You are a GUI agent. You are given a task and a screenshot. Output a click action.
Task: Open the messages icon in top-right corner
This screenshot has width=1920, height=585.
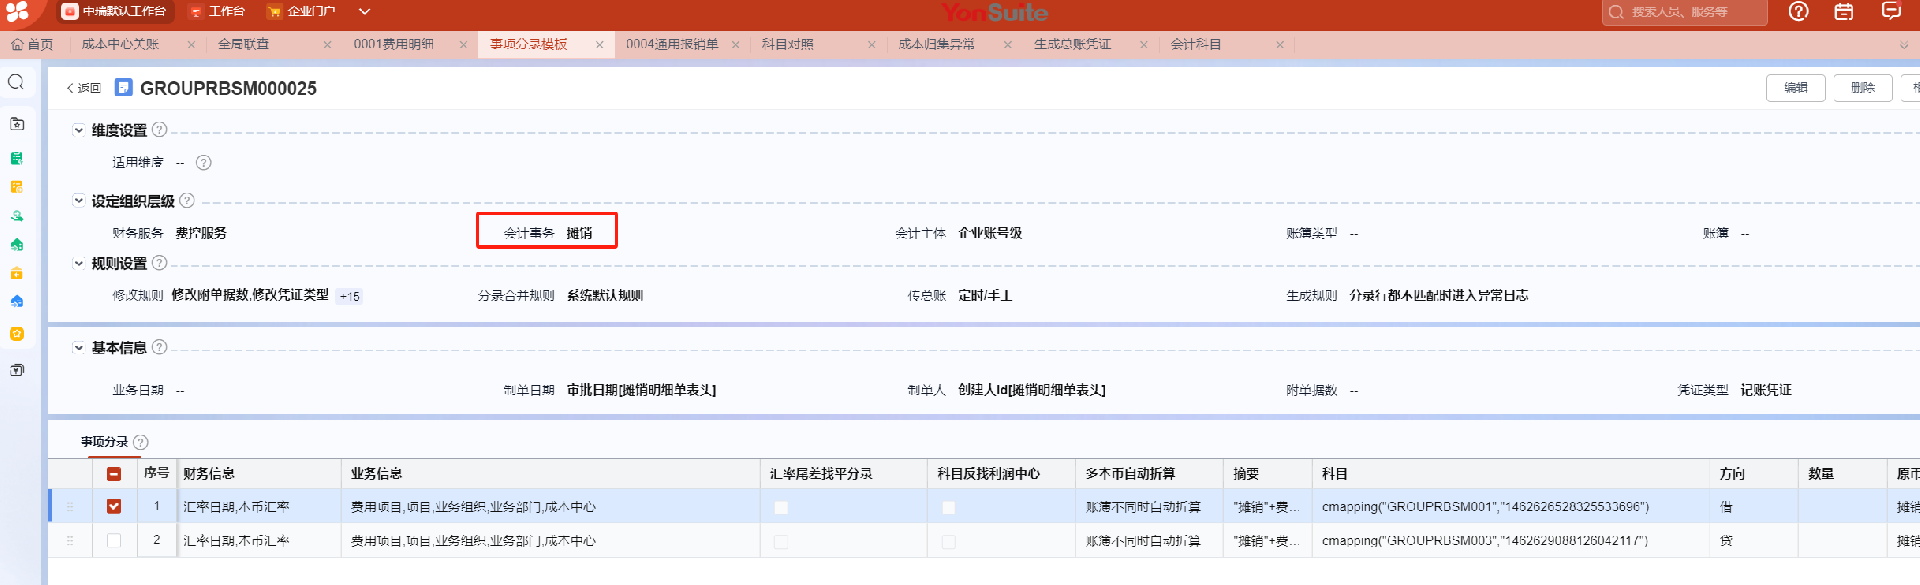click(1891, 11)
